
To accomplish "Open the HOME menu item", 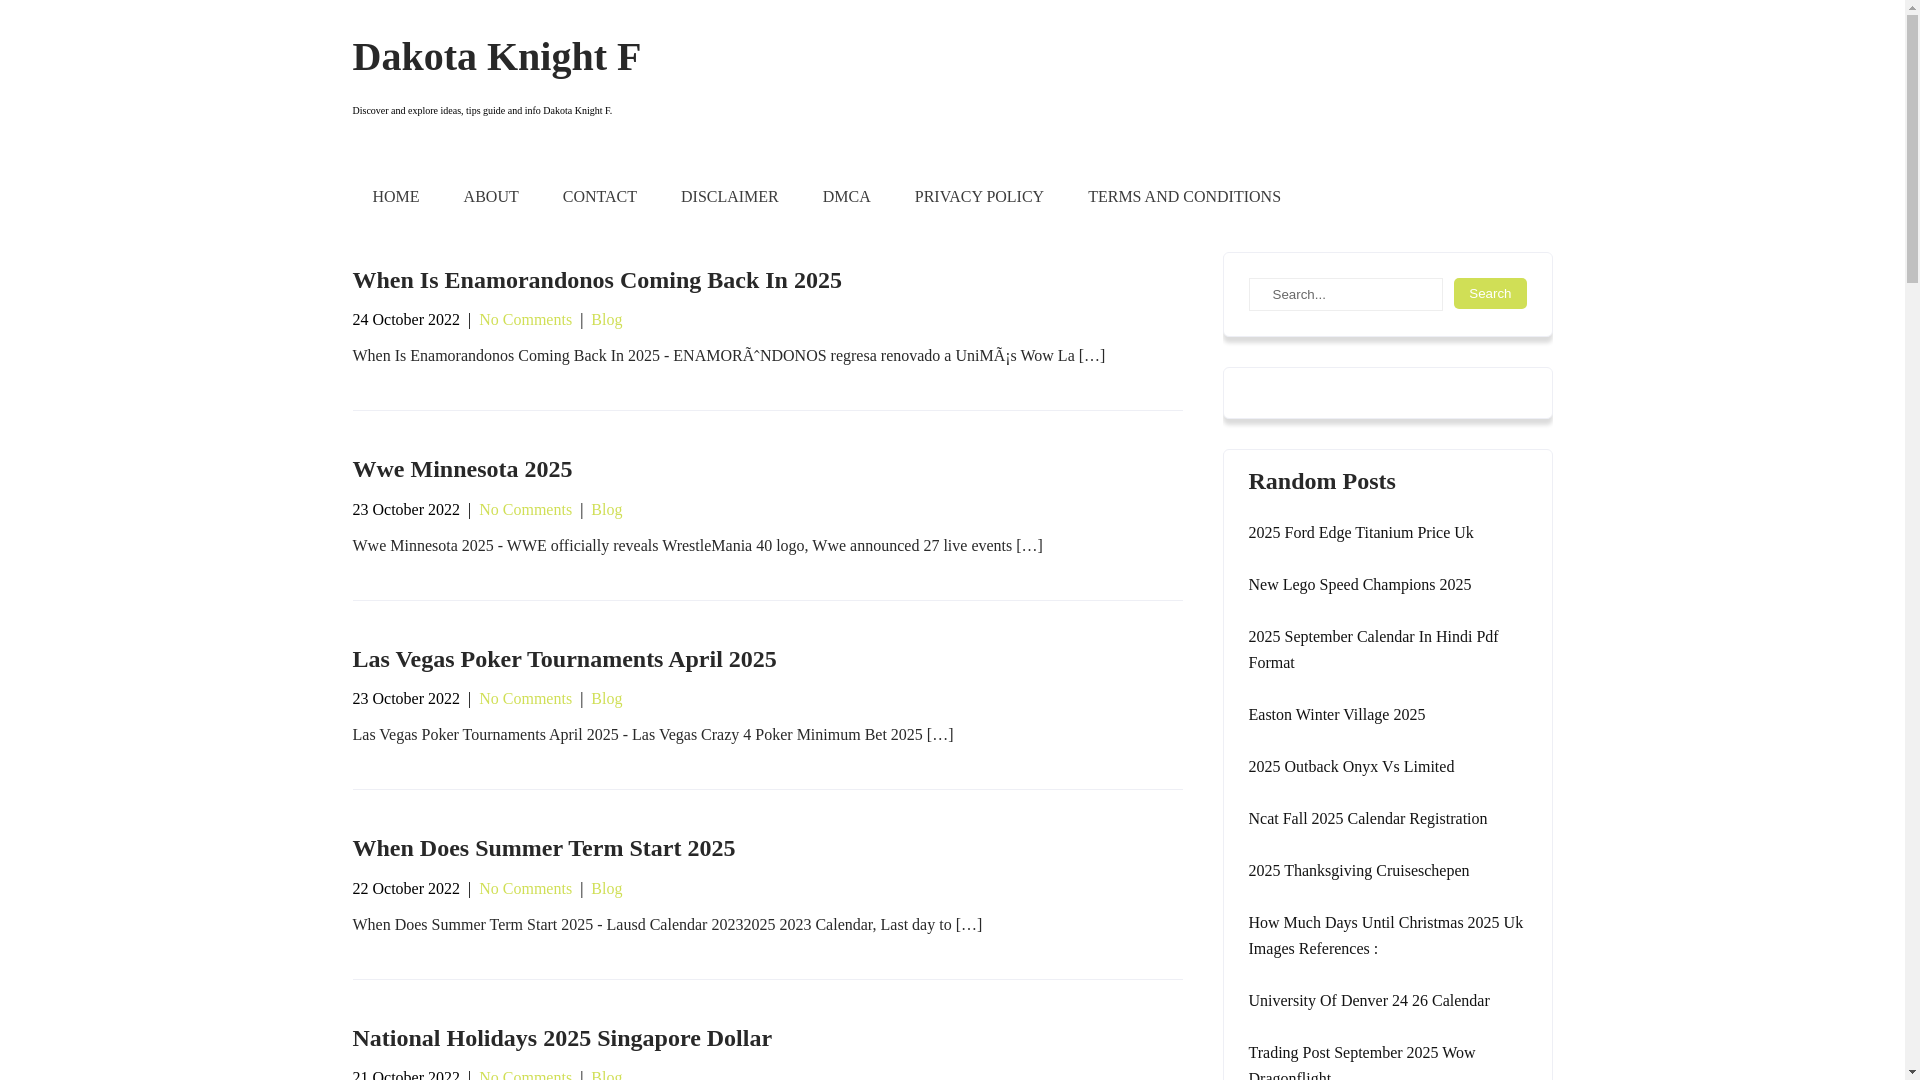I will (395, 197).
